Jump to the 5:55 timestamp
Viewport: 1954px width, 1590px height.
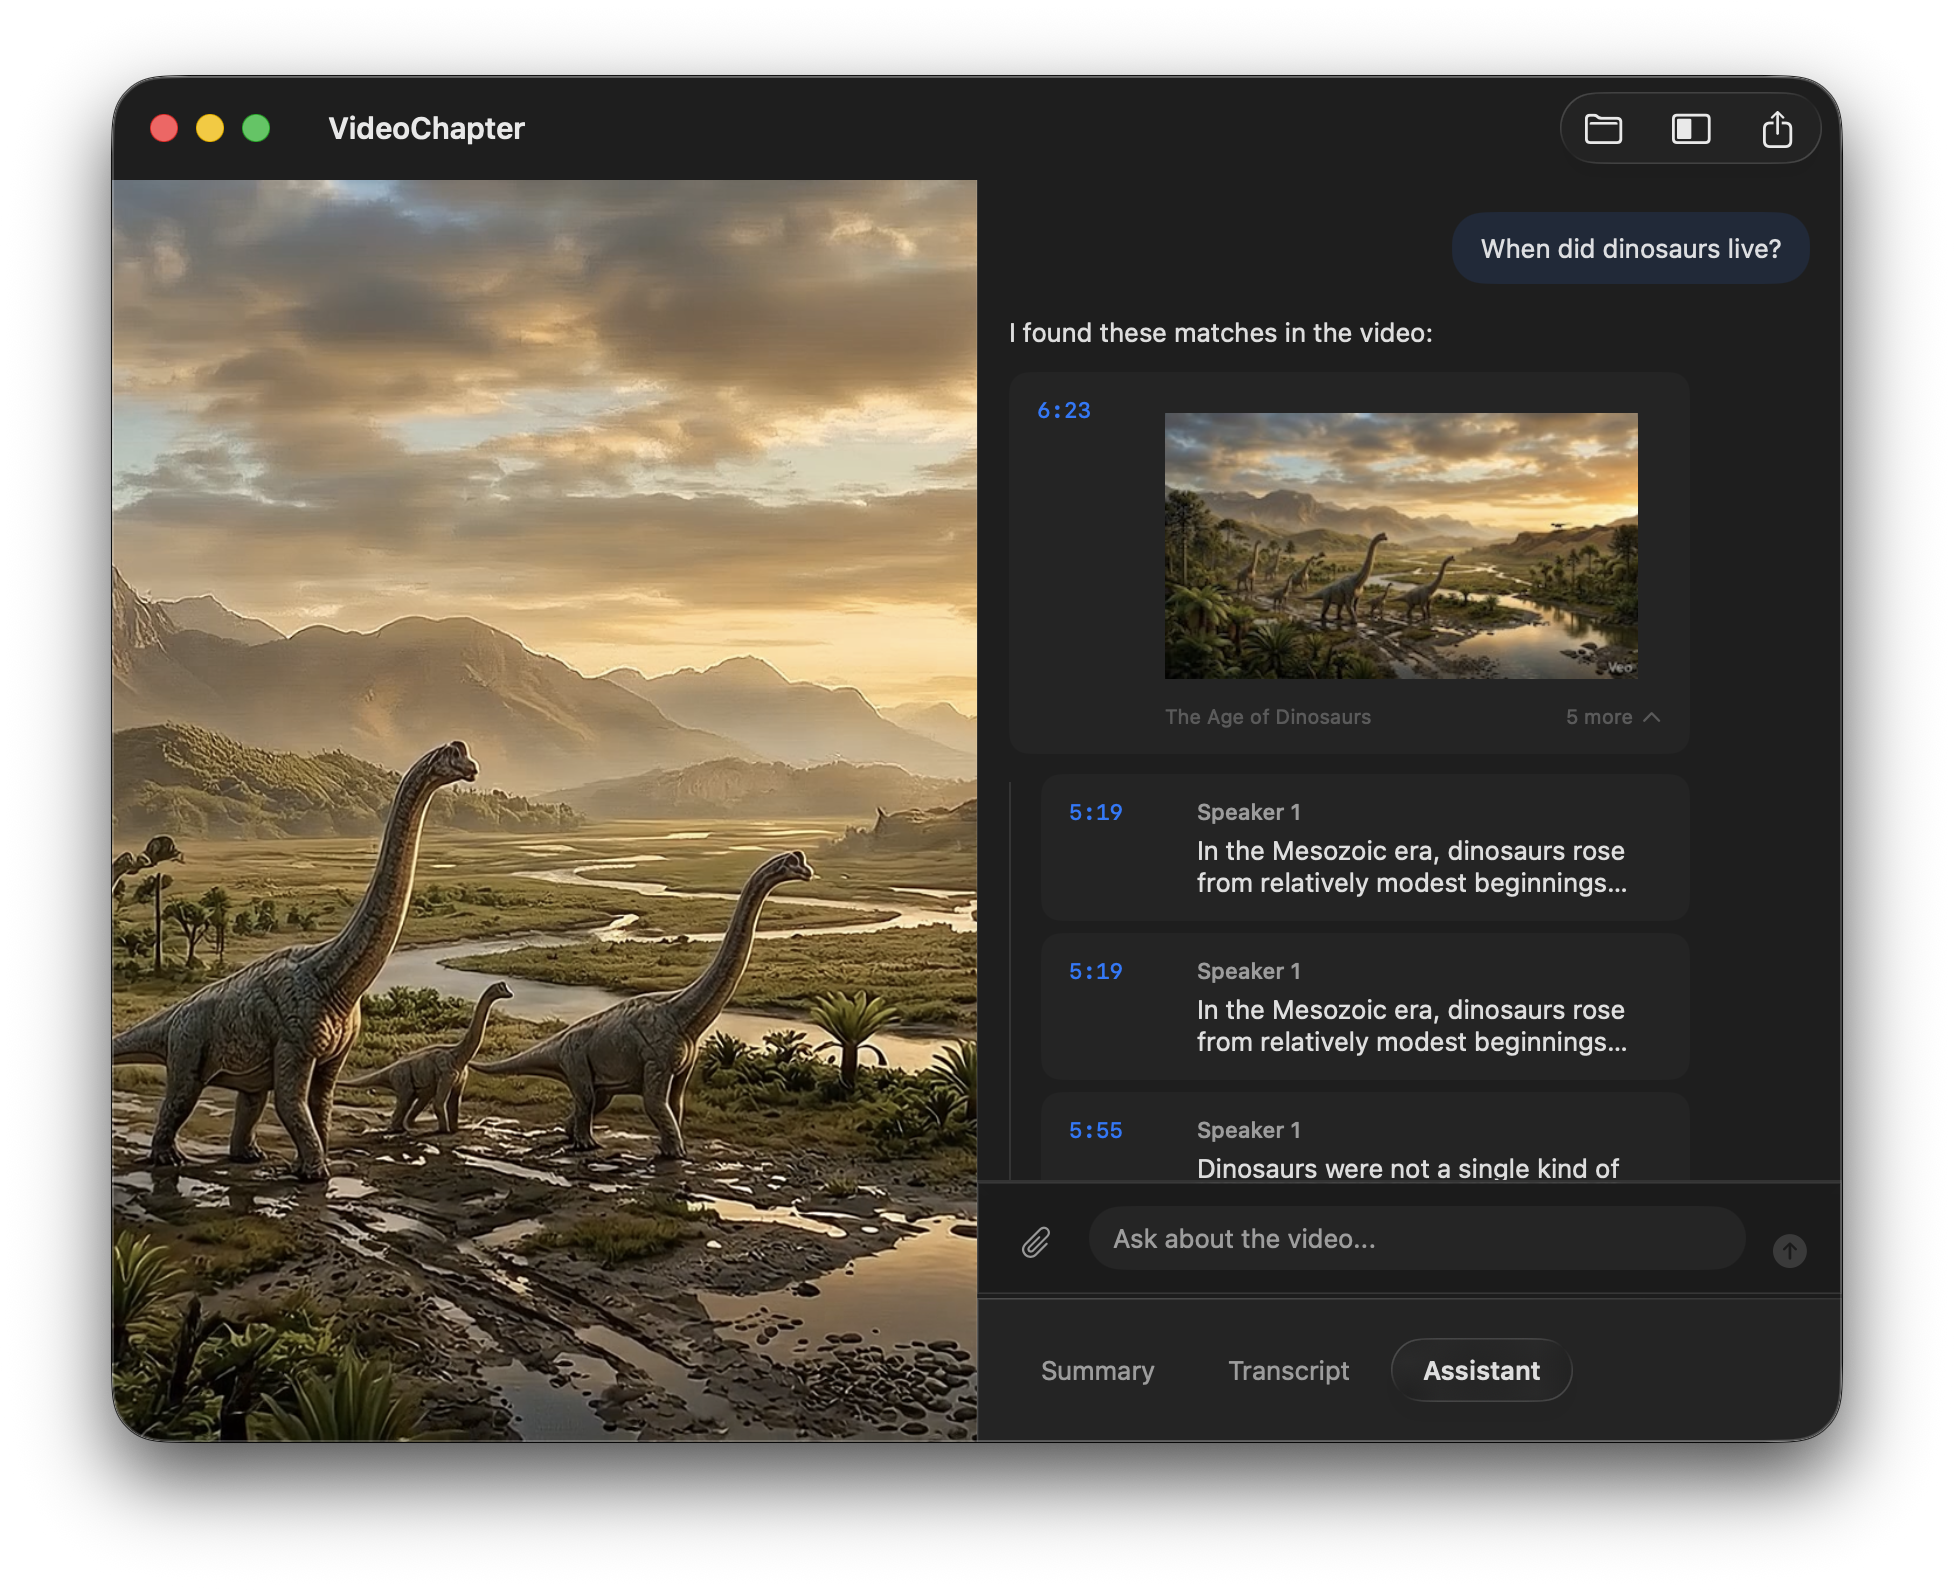tap(1095, 1130)
